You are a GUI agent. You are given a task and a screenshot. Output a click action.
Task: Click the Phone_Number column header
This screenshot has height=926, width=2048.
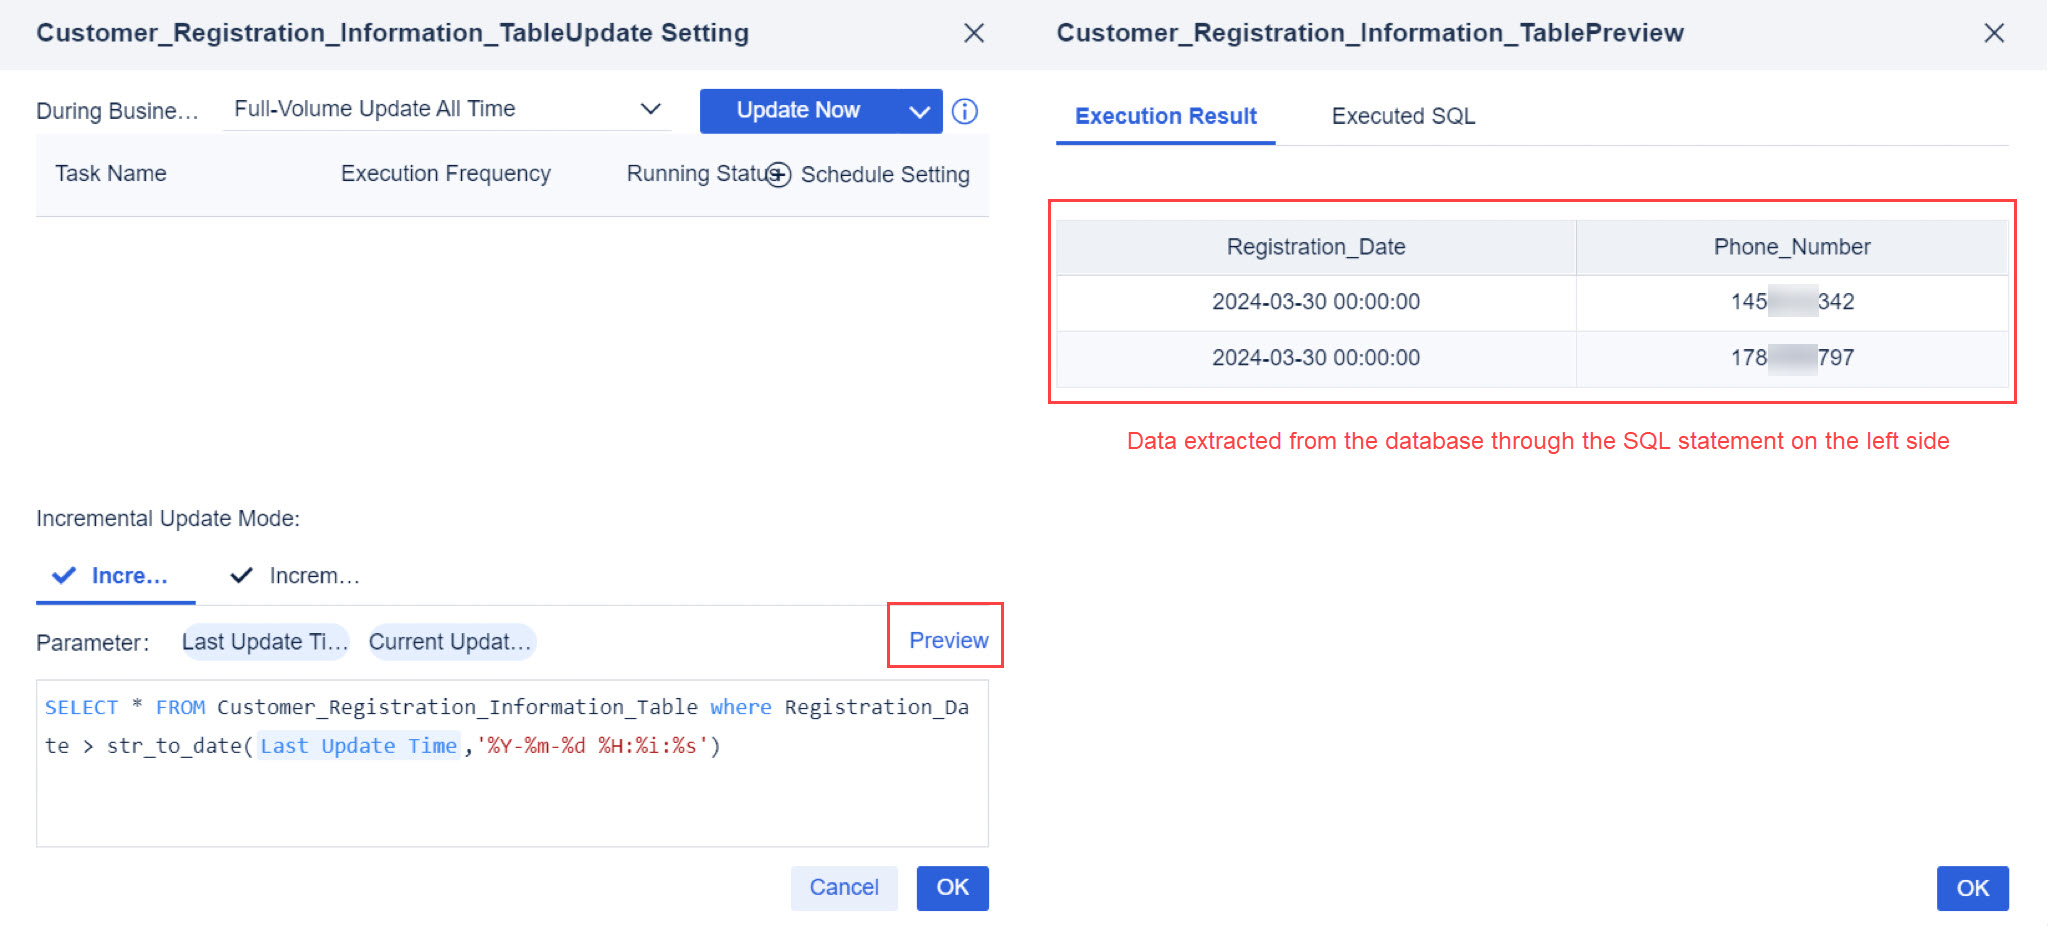[1791, 246]
